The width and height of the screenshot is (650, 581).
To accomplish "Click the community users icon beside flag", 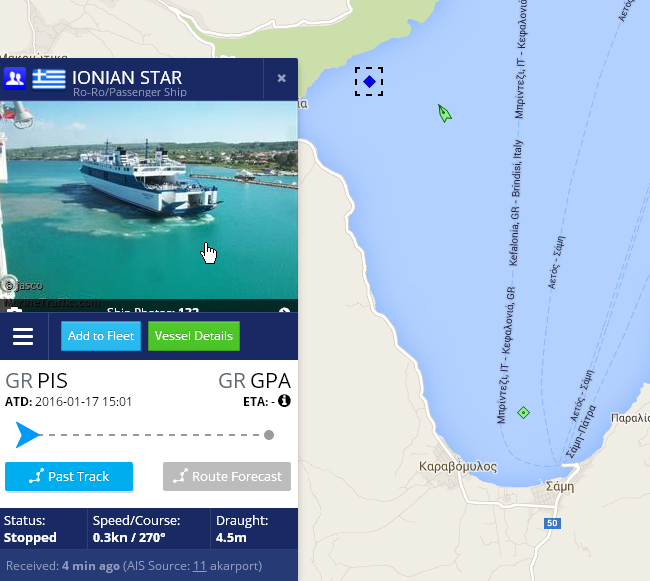I will 15,78.
